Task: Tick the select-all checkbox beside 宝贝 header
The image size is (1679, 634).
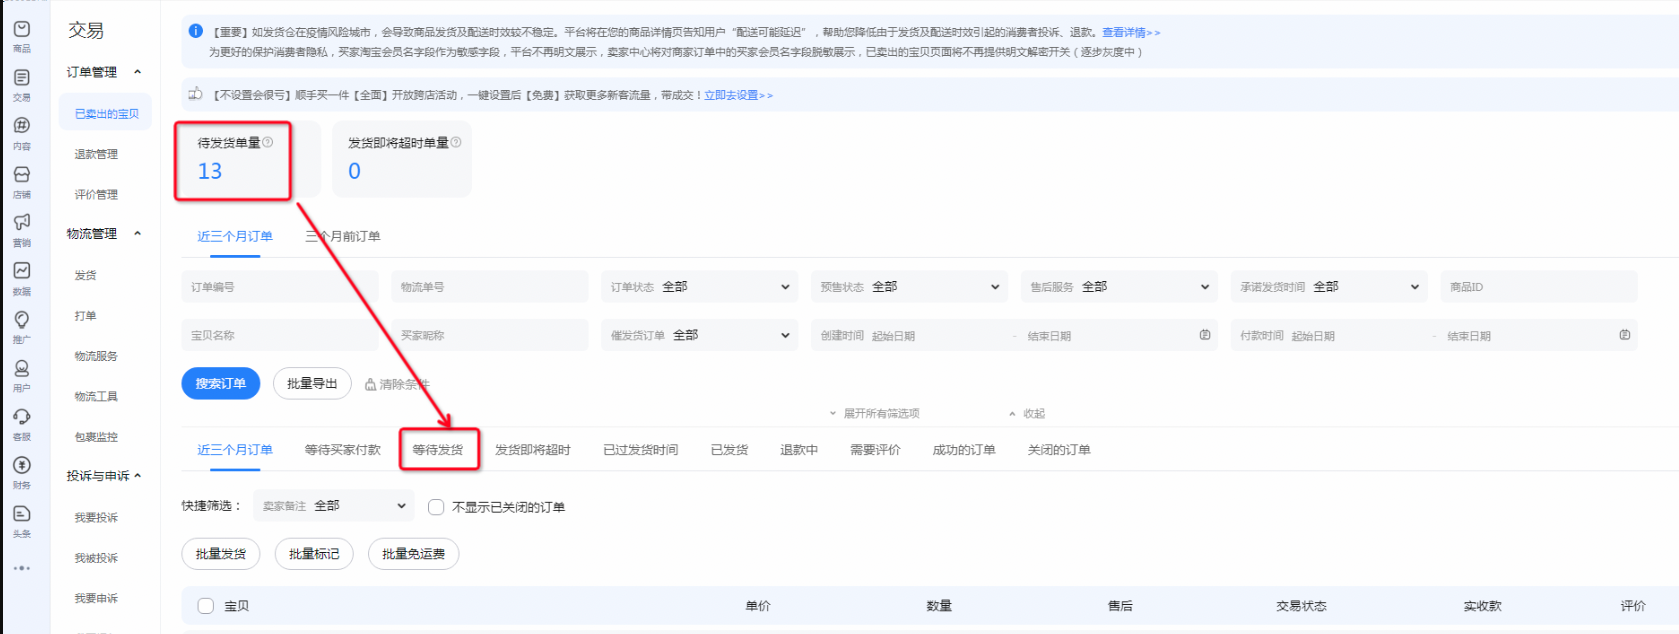Action: click(206, 606)
